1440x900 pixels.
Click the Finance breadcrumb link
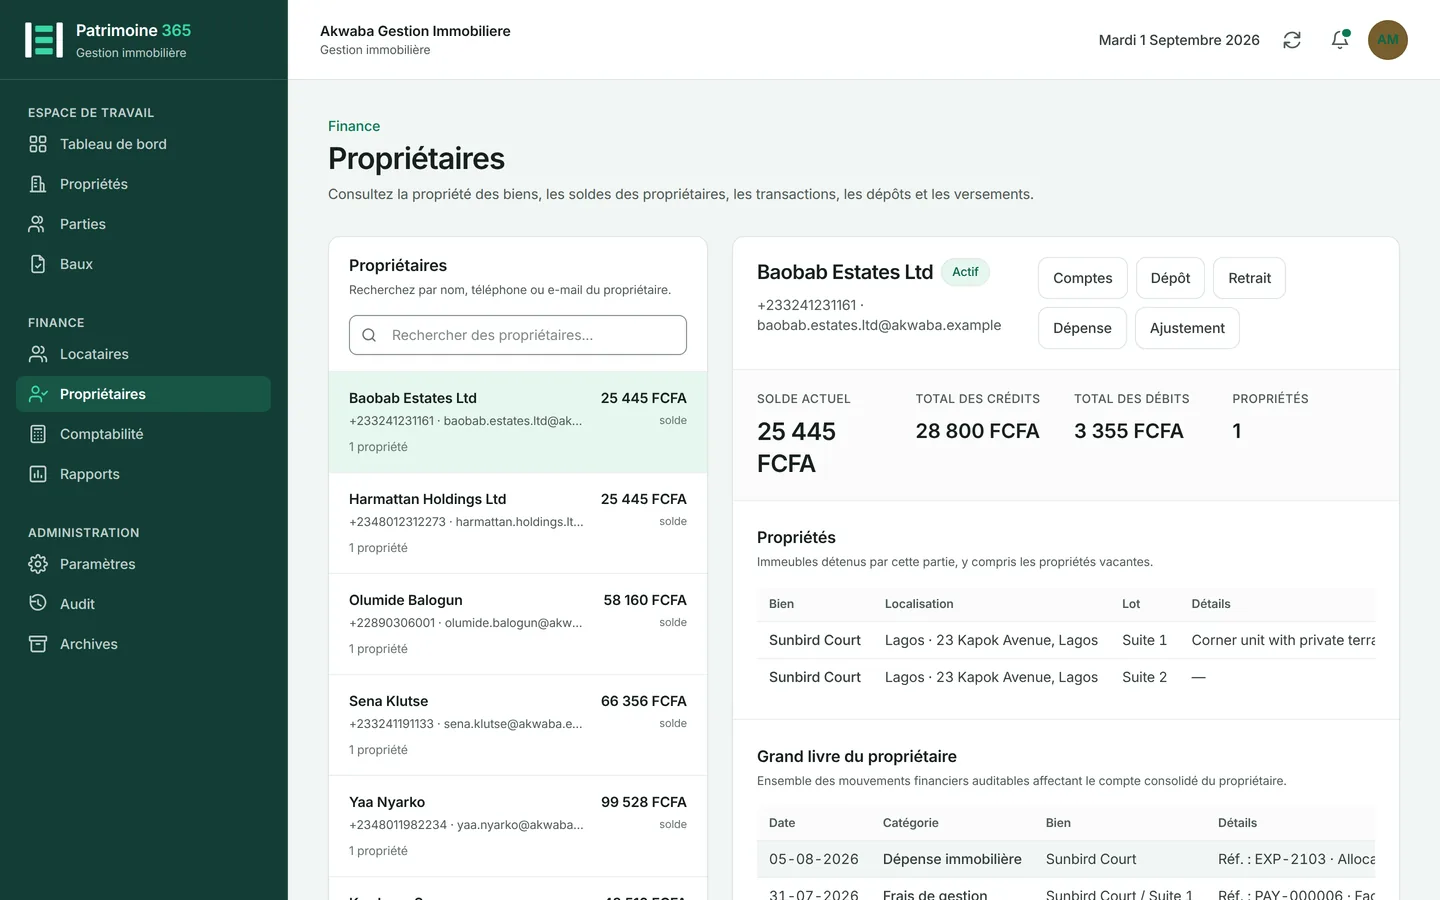click(x=354, y=126)
